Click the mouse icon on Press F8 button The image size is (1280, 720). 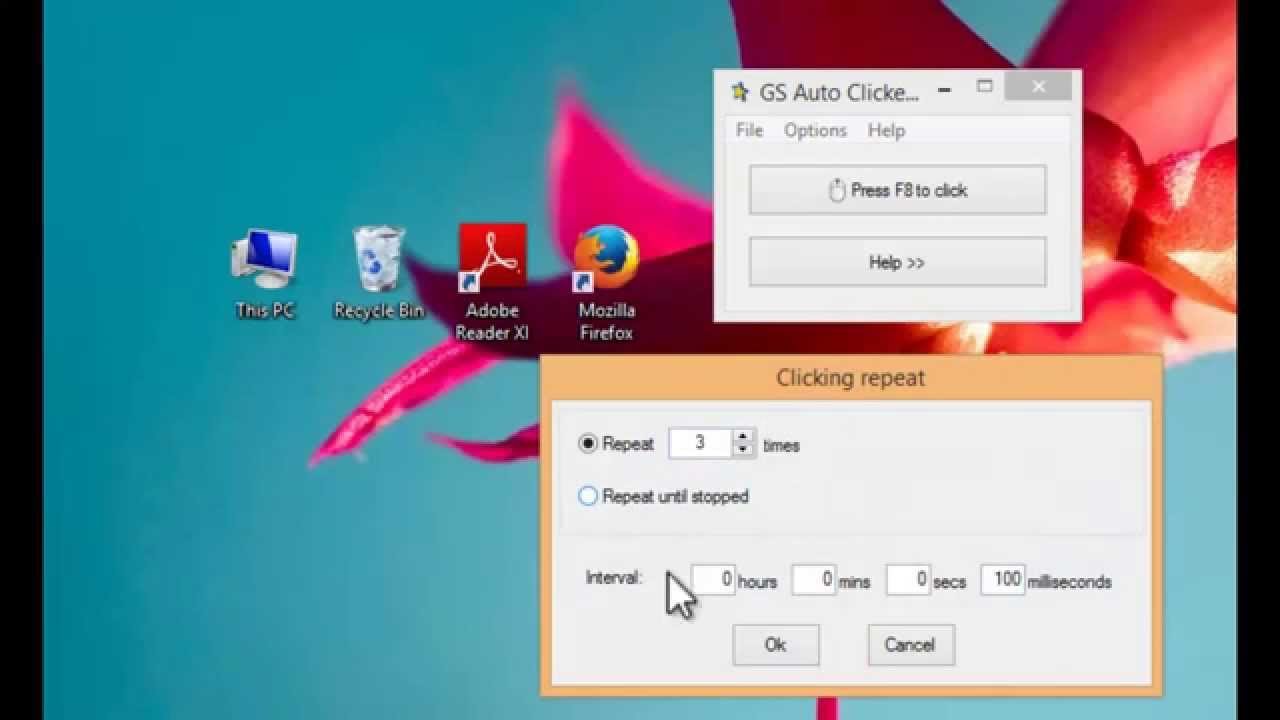point(834,189)
